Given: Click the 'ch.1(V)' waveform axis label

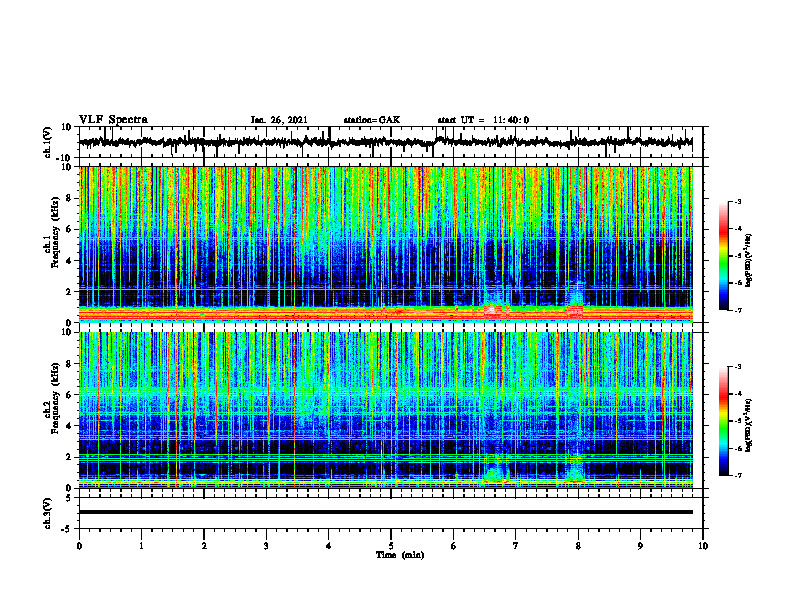Looking at the screenshot, I should (x=48, y=142).
